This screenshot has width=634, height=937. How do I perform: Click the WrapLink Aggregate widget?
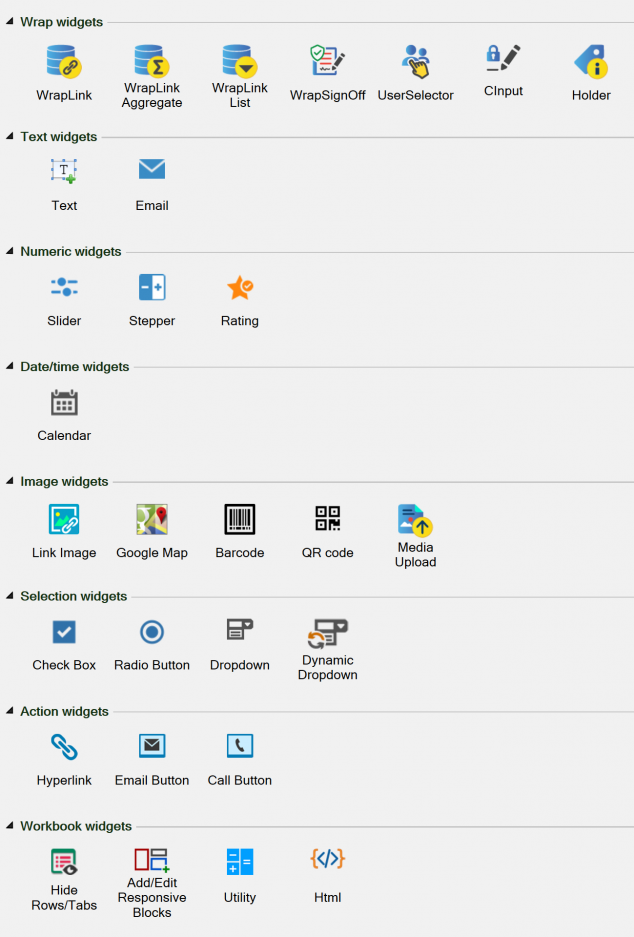click(152, 62)
